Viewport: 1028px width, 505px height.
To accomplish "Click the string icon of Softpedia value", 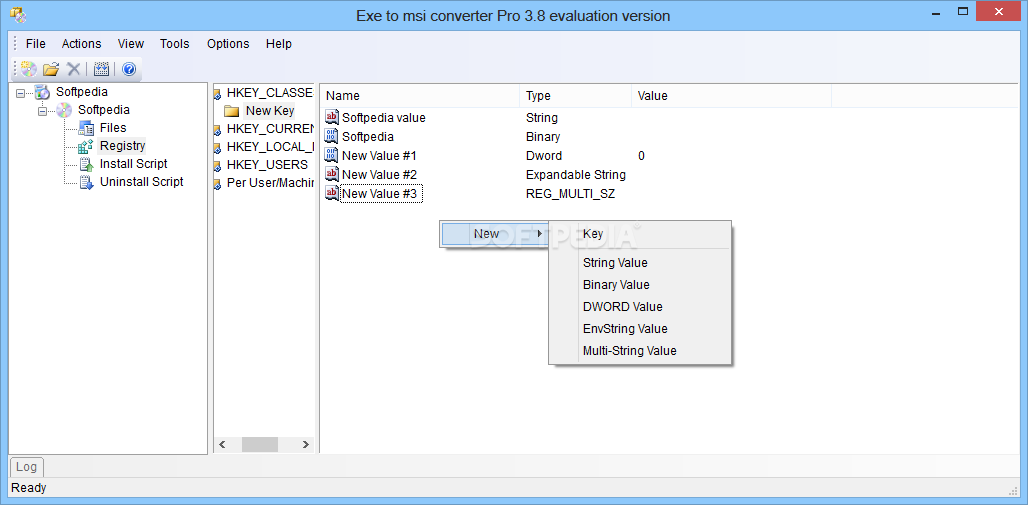I will pyautogui.click(x=332, y=118).
